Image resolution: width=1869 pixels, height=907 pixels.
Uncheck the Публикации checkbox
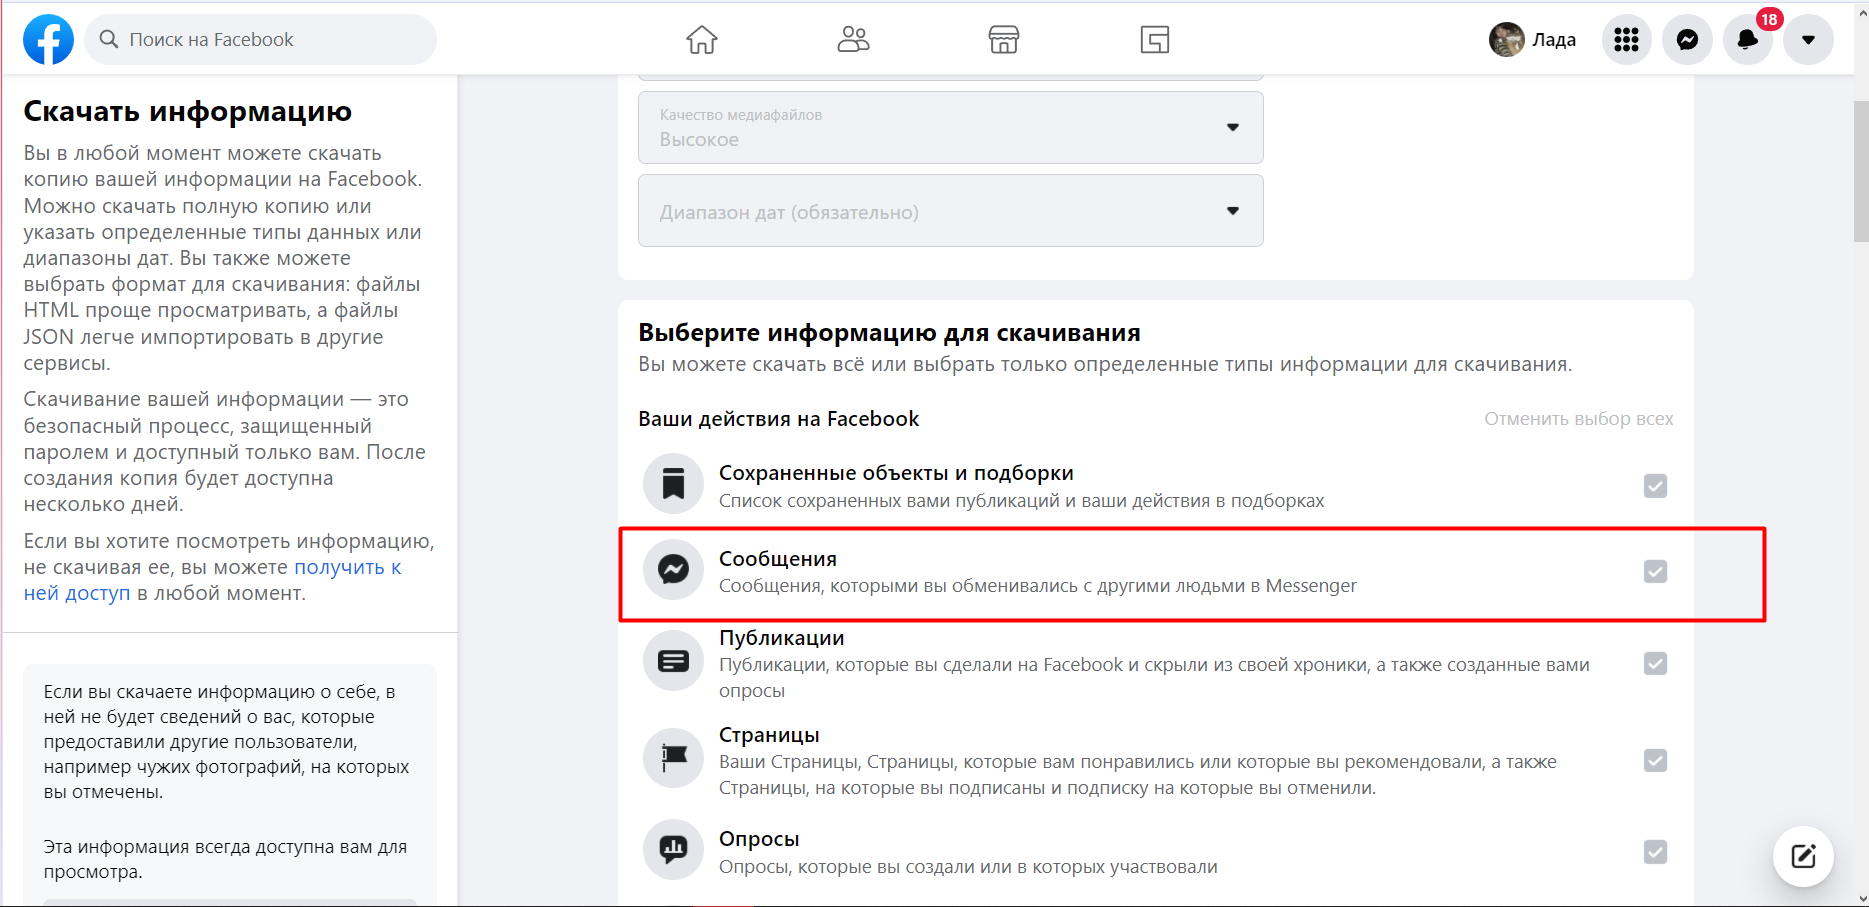coord(1655,664)
